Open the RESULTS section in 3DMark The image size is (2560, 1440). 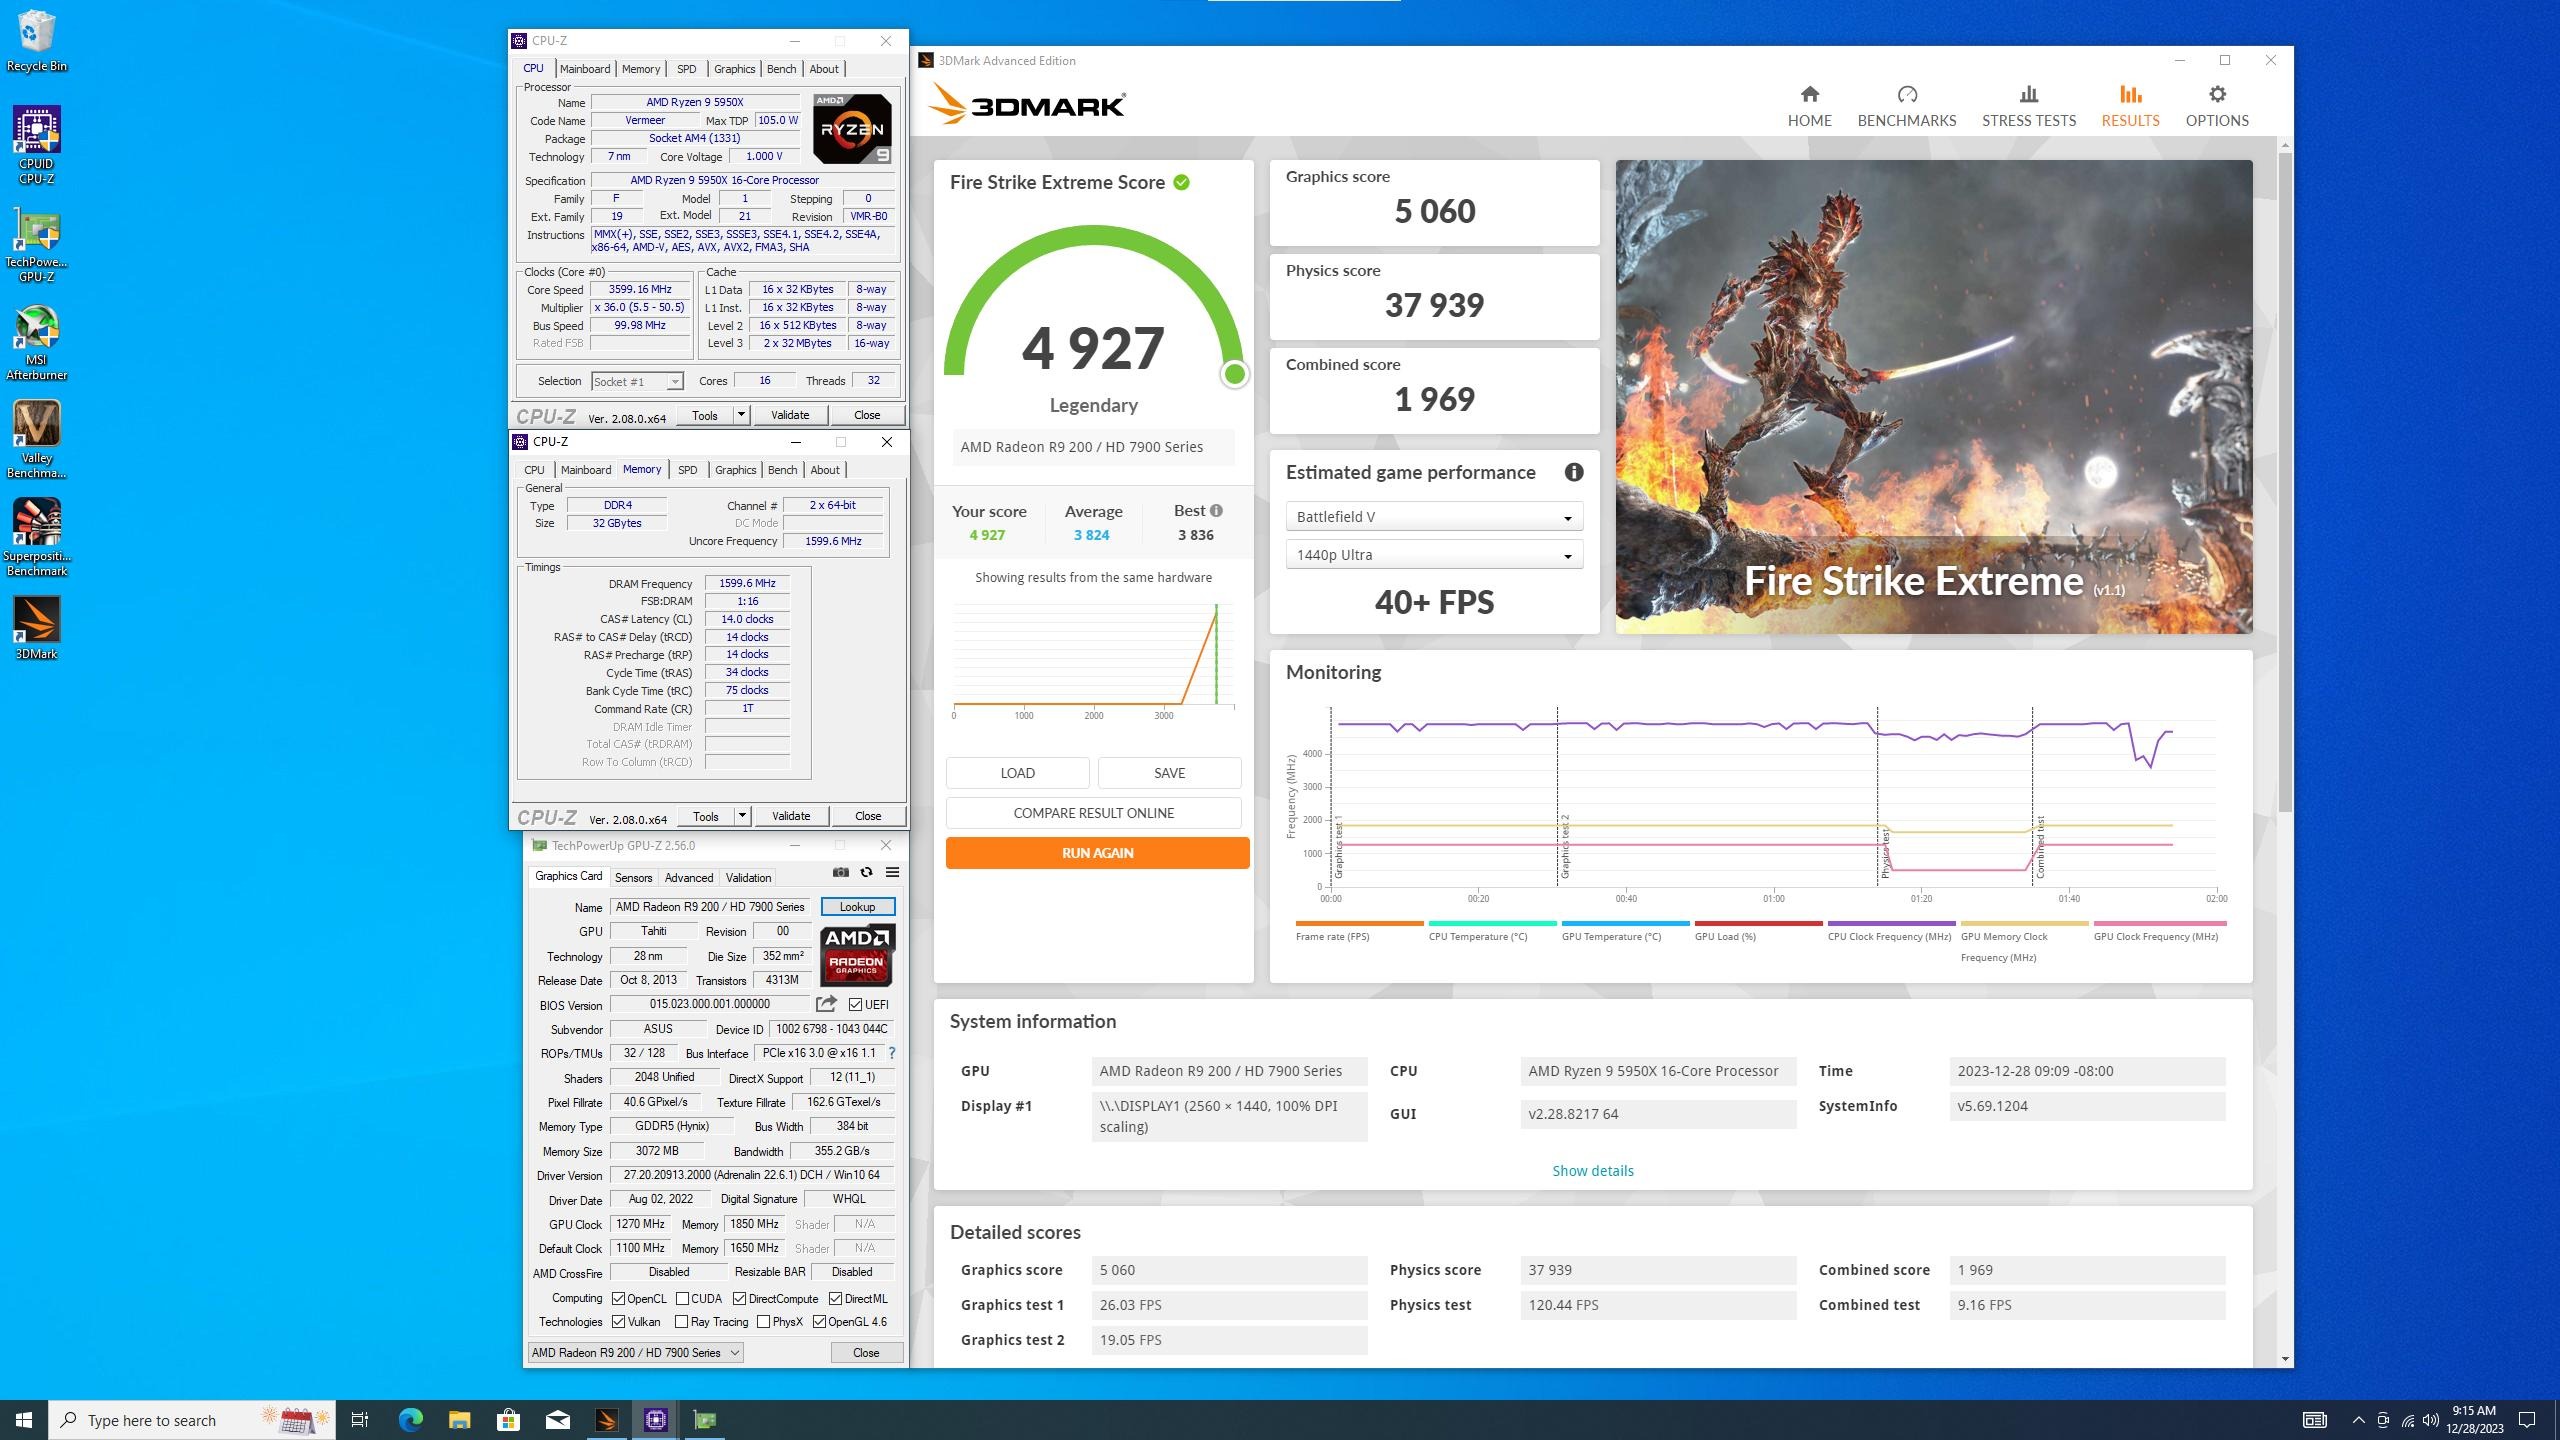click(x=2130, y=106)
